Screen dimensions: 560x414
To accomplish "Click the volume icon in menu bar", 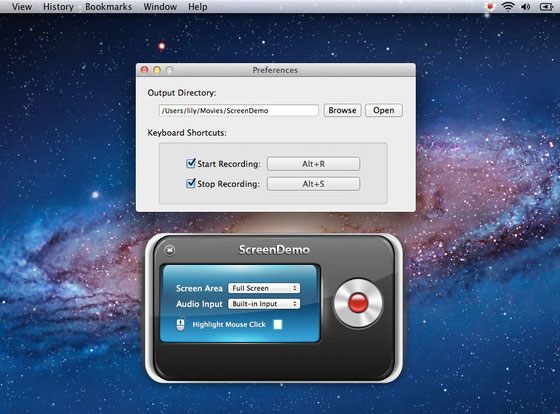I will pos(525,6).
